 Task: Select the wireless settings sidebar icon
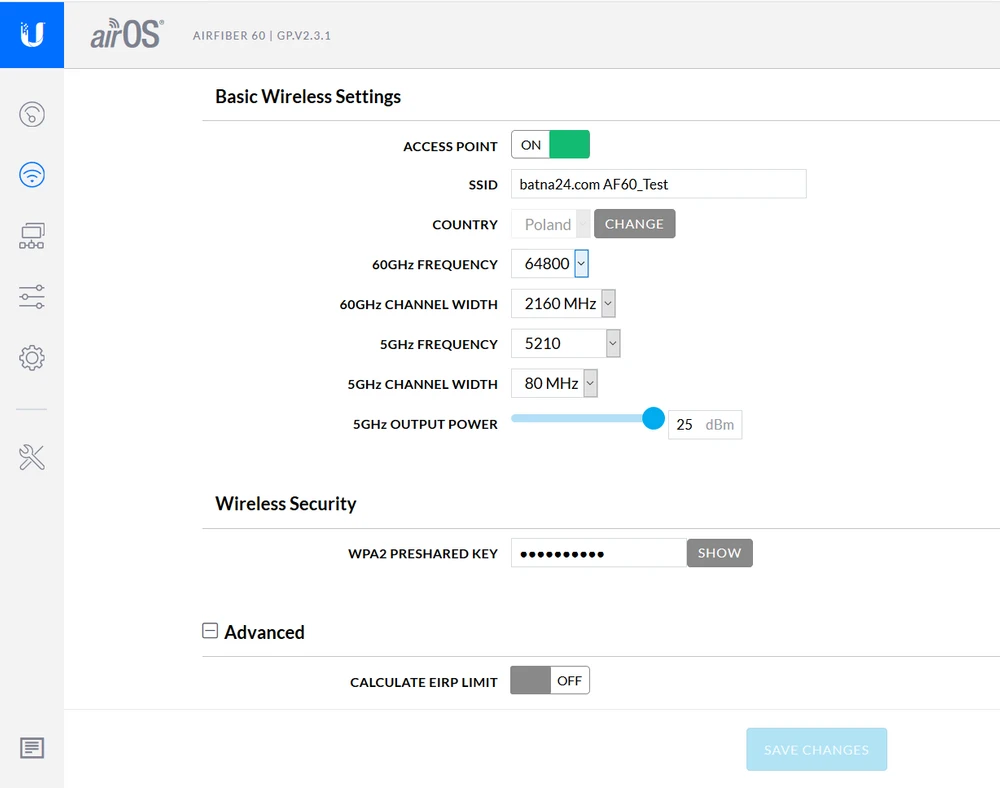tap(32, 176)
